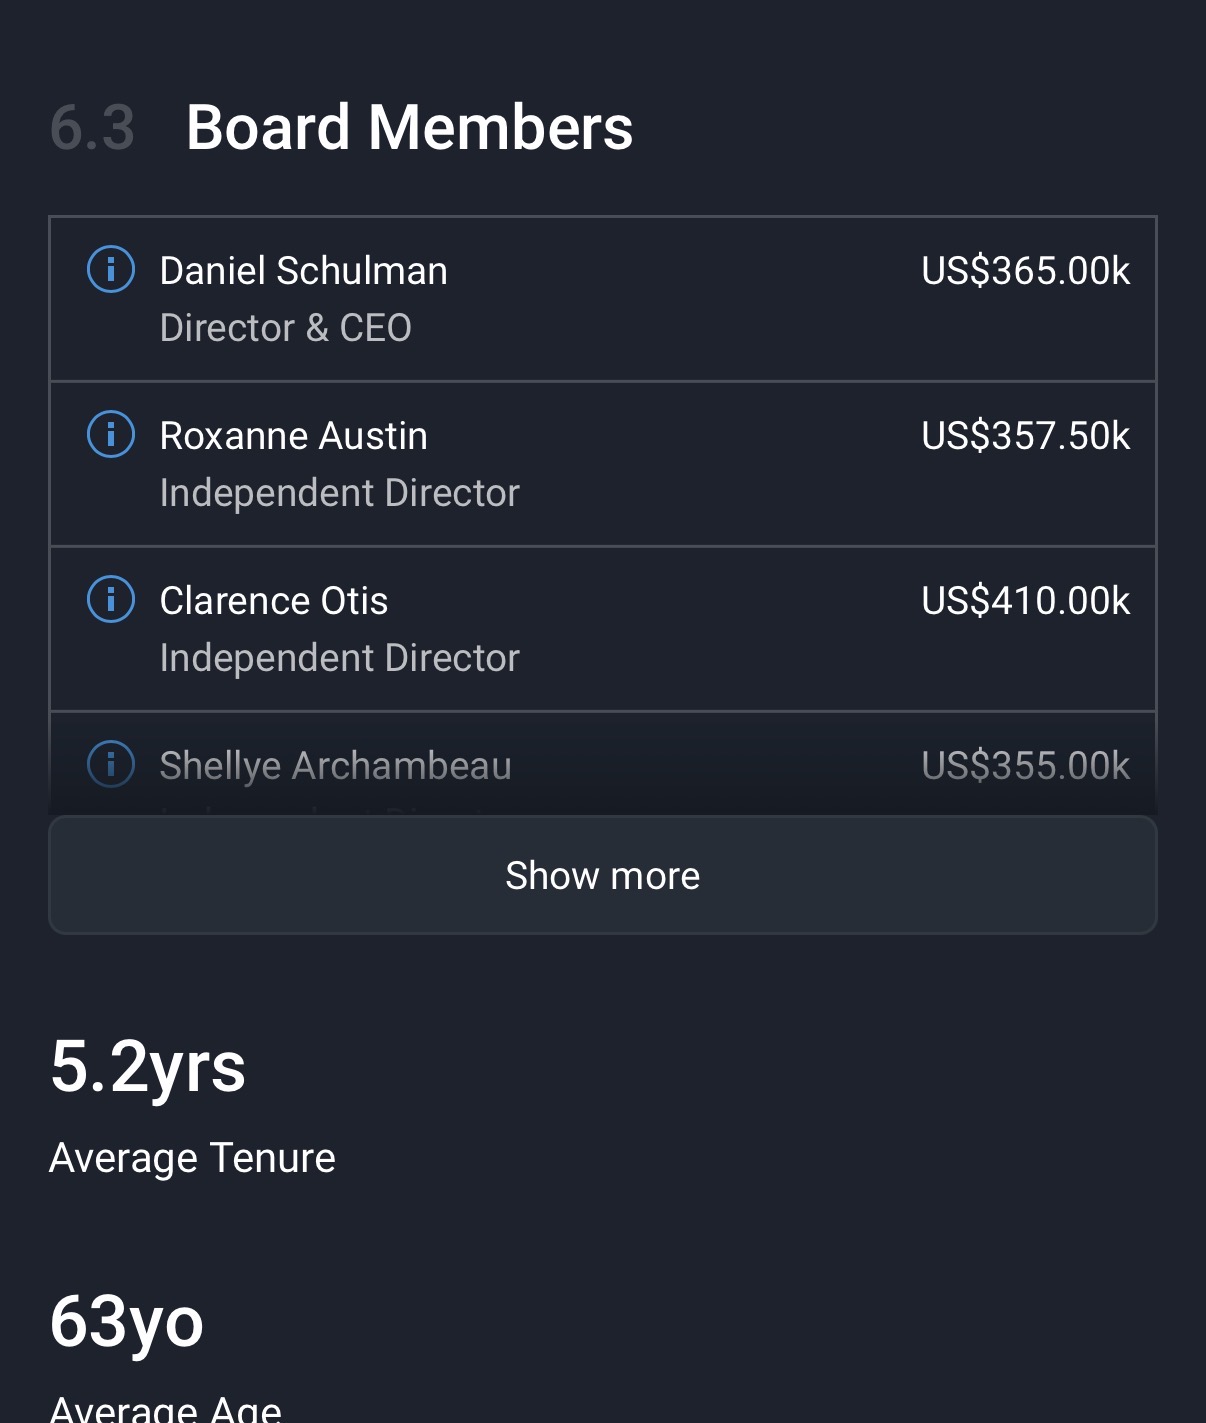Image resolution: width=1206 pixels, height=1423 pixels.
Task: Click on the Clarence Otis name
Action: (273, 601)
